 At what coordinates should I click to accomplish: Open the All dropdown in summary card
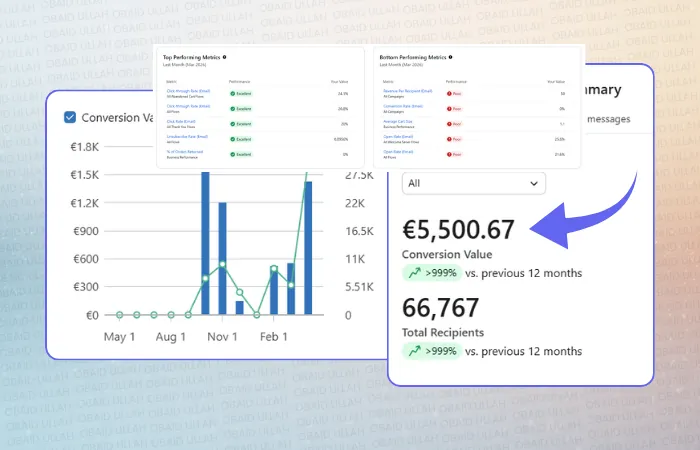tap(474, 183)
